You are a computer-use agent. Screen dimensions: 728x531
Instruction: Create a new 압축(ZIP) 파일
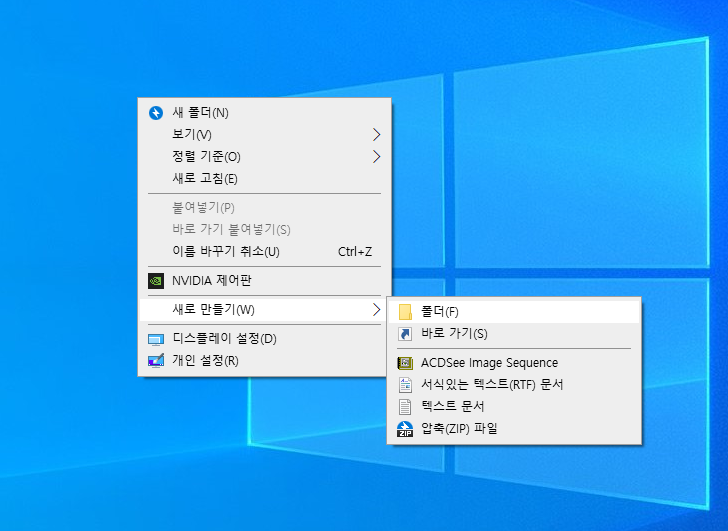pyautogui.click(x=514, y=428)
